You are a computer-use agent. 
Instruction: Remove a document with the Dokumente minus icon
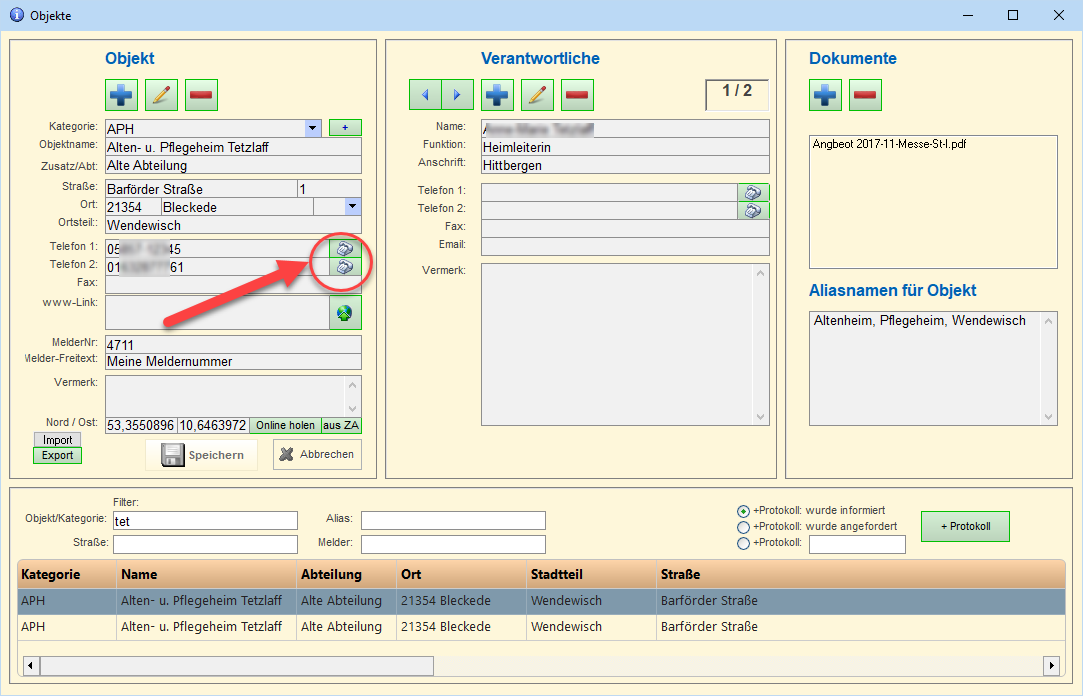(x=865, y=95)
